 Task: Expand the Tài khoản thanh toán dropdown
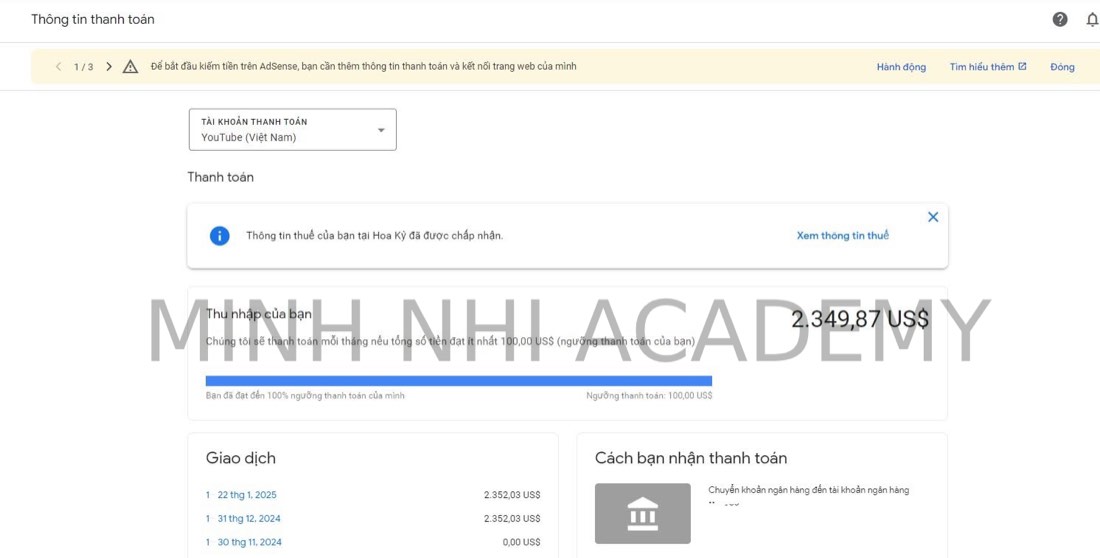pyautogui.click(x=293, y=129)
